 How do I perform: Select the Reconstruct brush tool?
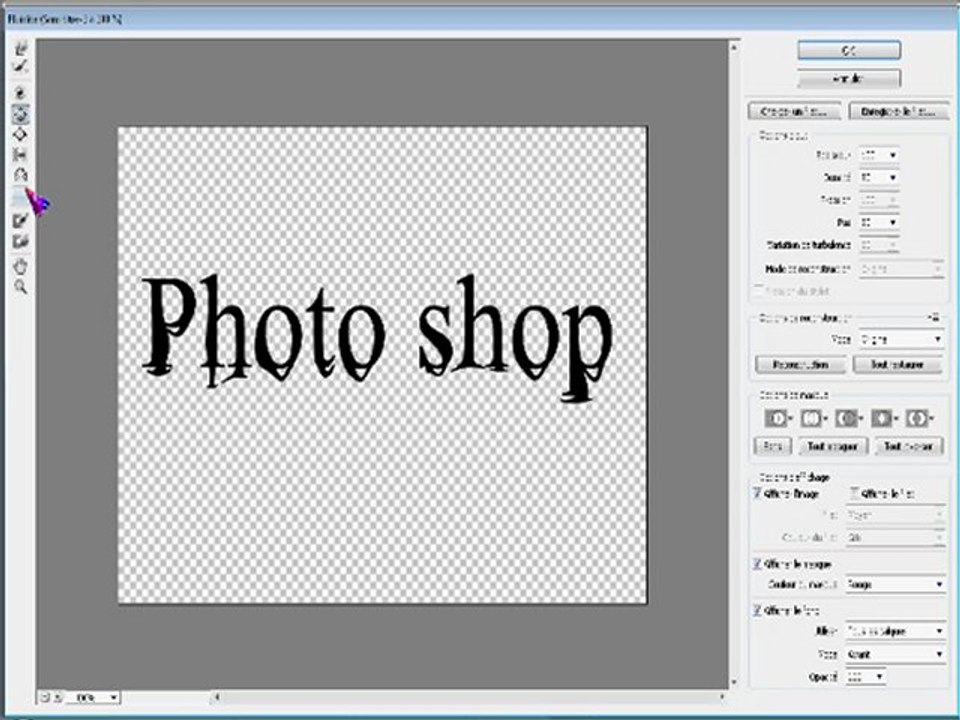coord(21,66)
